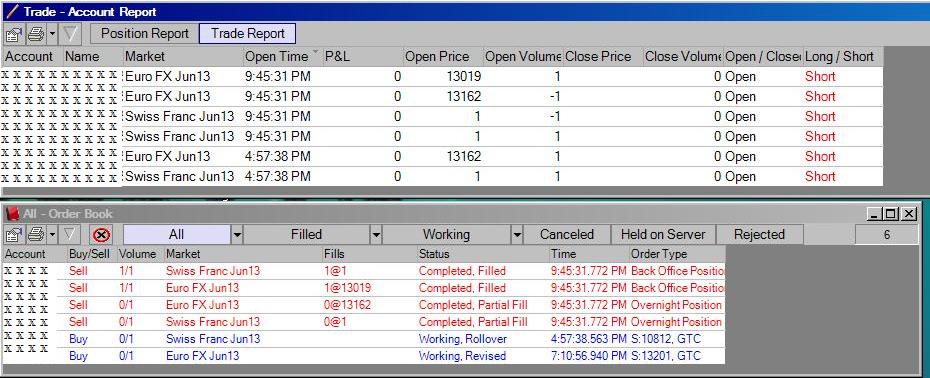Sort by Long / Short column header
This screenshot has height=378, width=930.
point(843,56)
